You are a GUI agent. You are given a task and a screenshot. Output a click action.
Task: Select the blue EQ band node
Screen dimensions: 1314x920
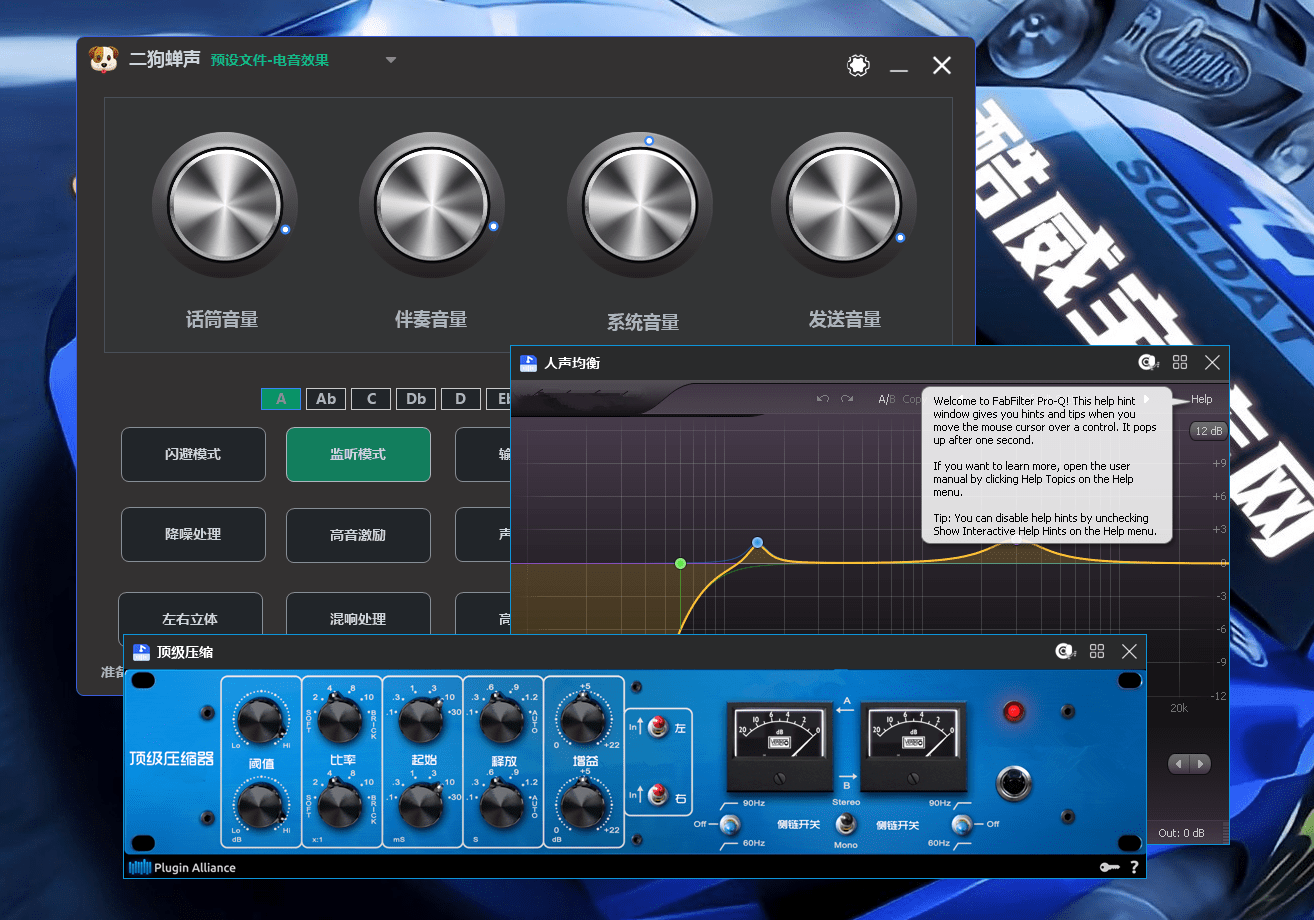point(757,542)
